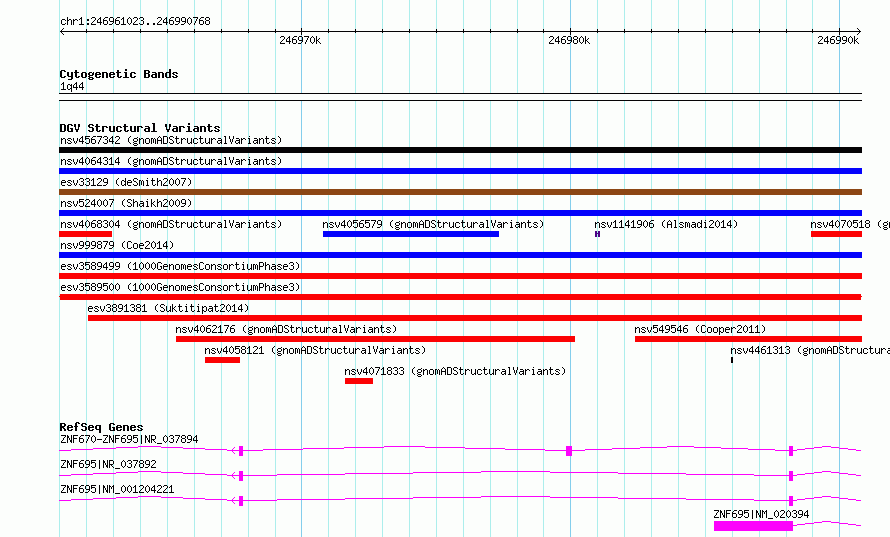Open variant label nsv4058121 (gnomADStructuralVariants)
The height and width of the screenshot is (537, 890).
[315, 350]
